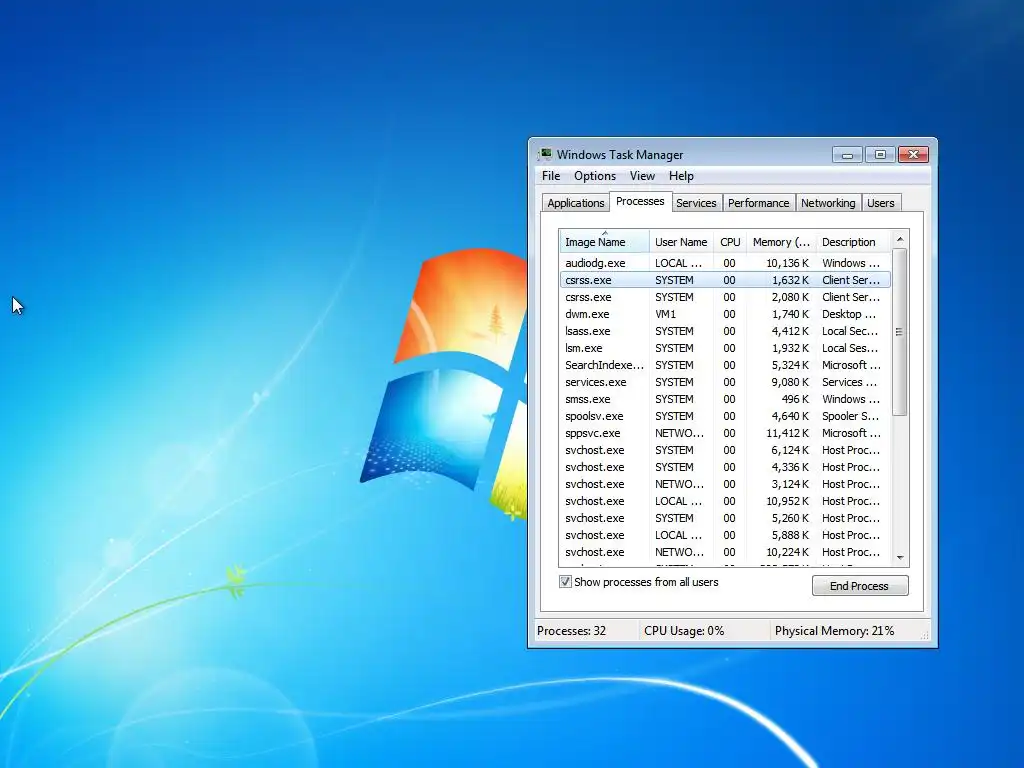Select the sppsvc.exe process
This screenshot has width=1024, height=768.
tap(725, 433)
